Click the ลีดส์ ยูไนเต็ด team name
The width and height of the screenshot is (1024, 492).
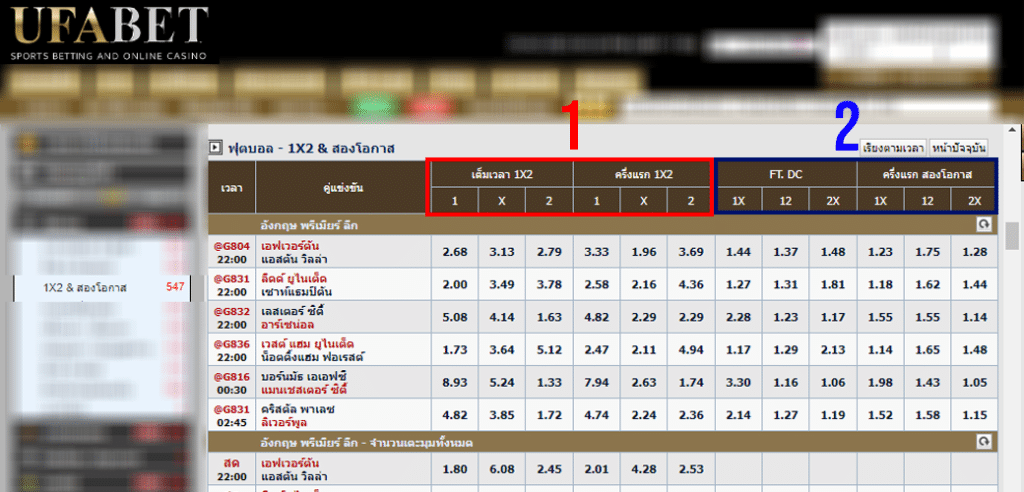pyautogui.click(x=294, y=278)
